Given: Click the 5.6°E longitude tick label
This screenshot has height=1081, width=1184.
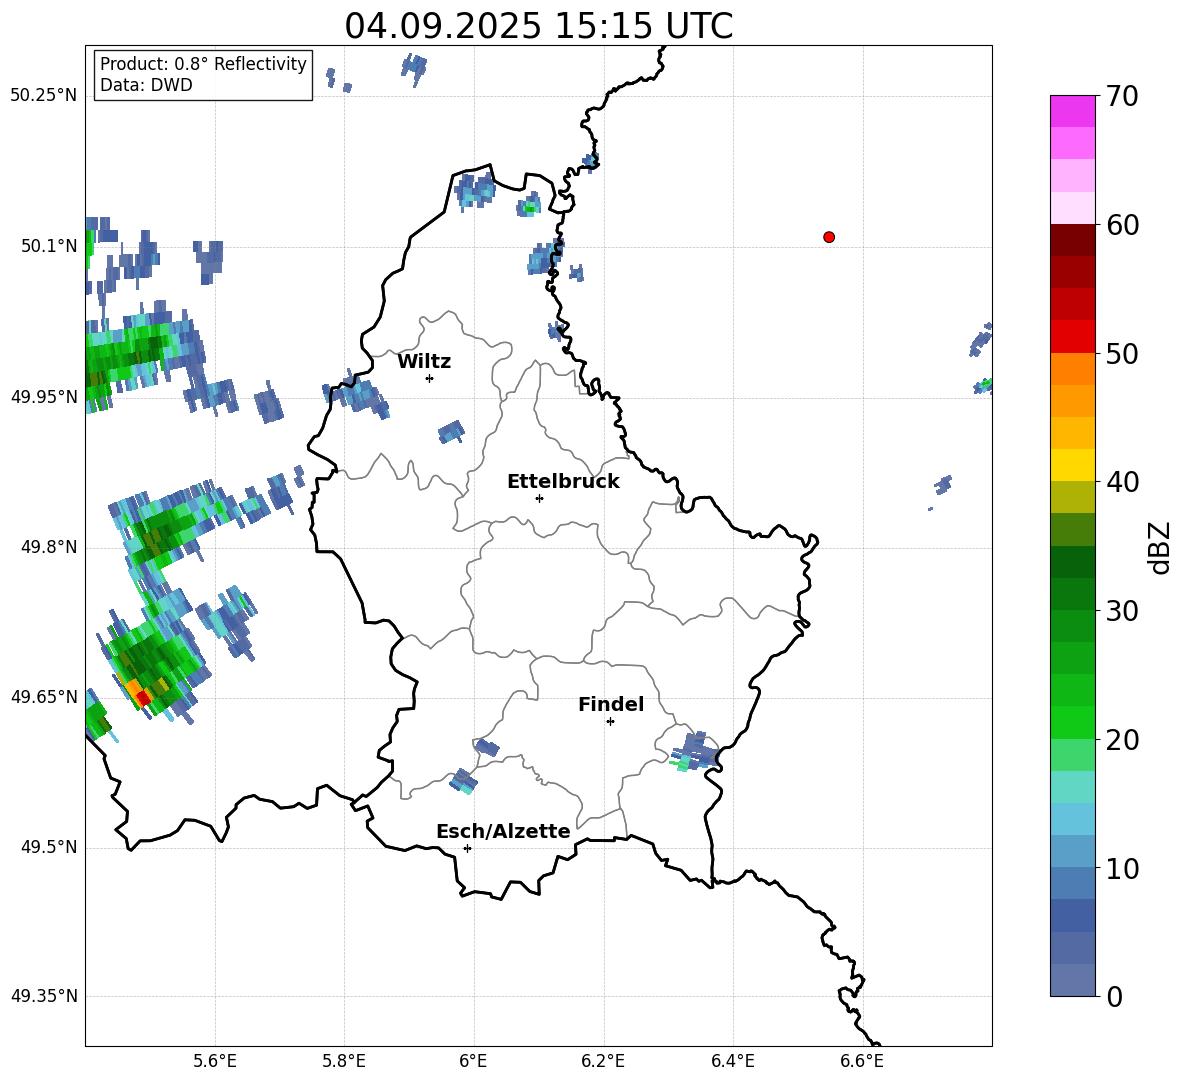Looking at the screenshot, I should pyautogui.click(x=215, y=1061).
